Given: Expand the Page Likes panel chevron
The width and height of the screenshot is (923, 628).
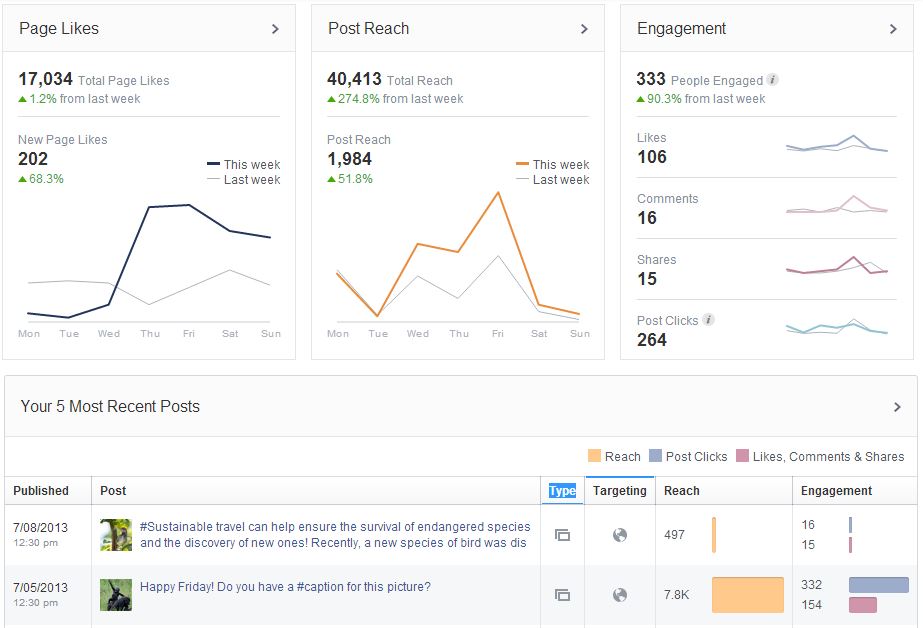Looking at the screenshot, I should click(275, 29).
